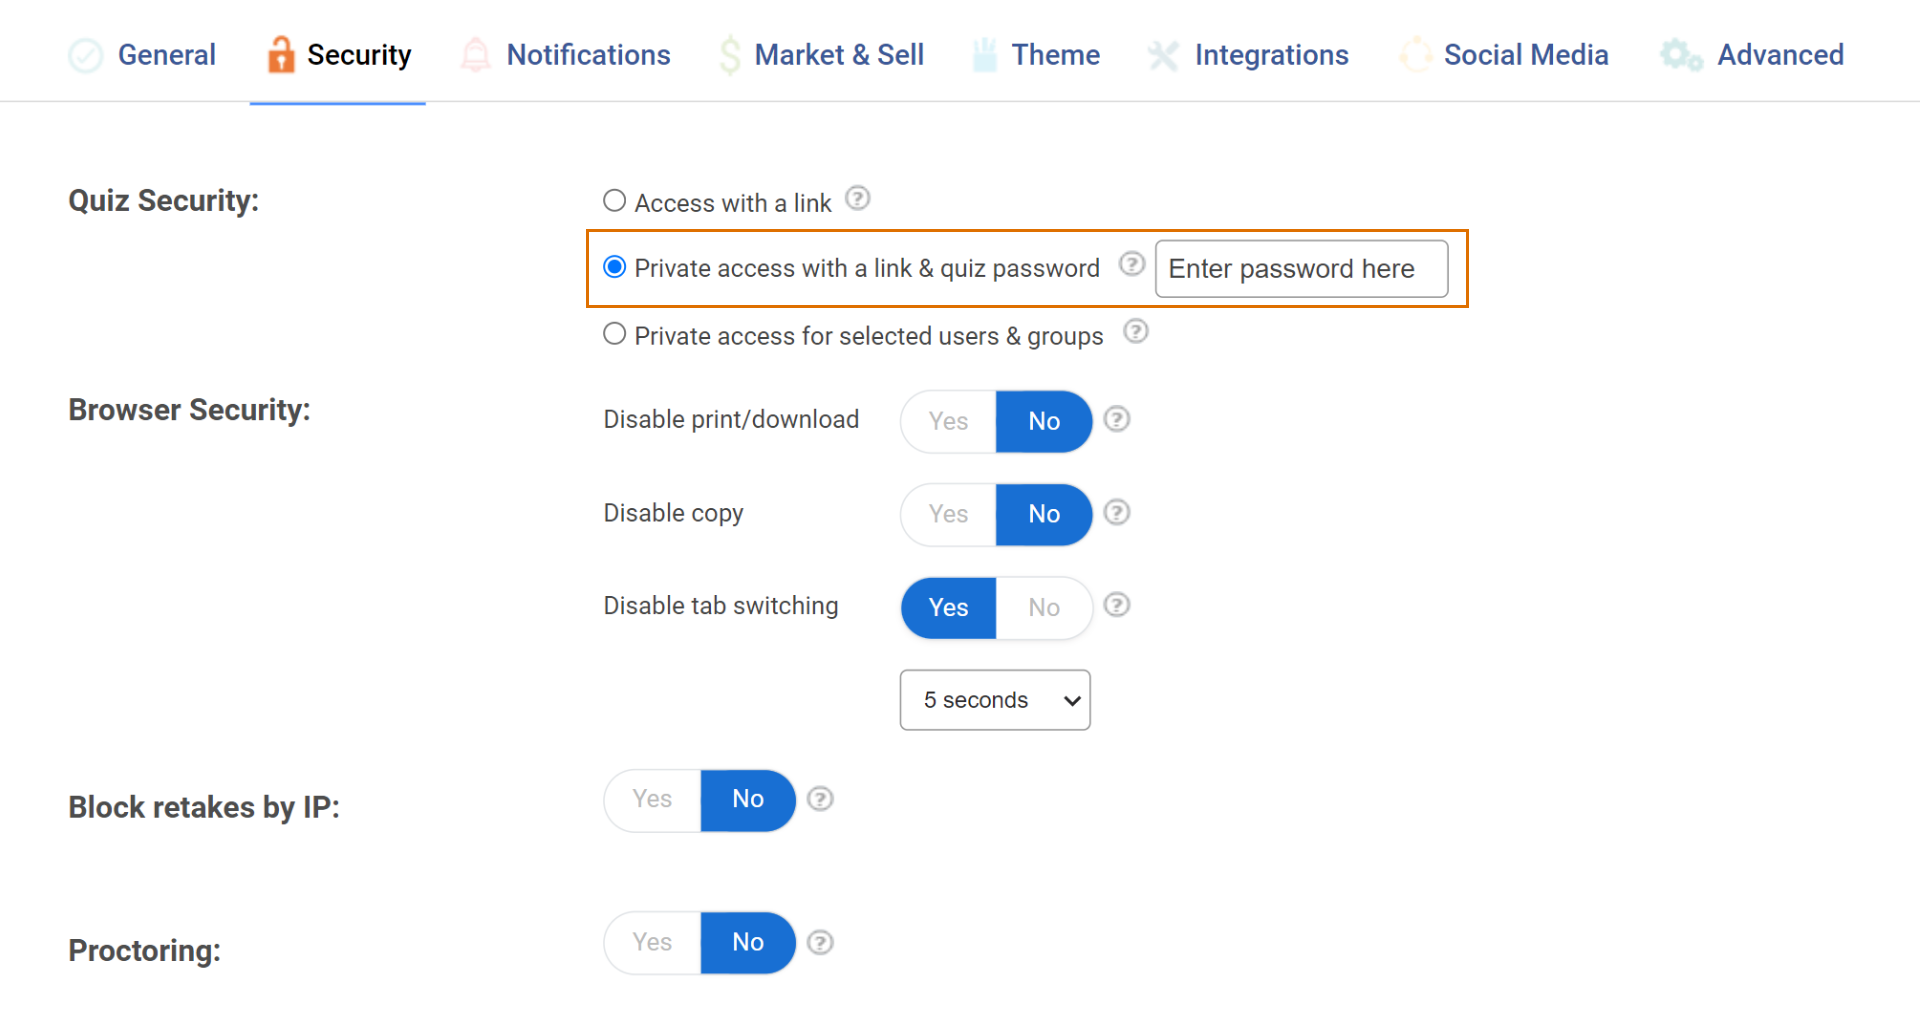Click help icon for Disable tab switching
This screenshot has width=1920, height=1028.
1116,606
